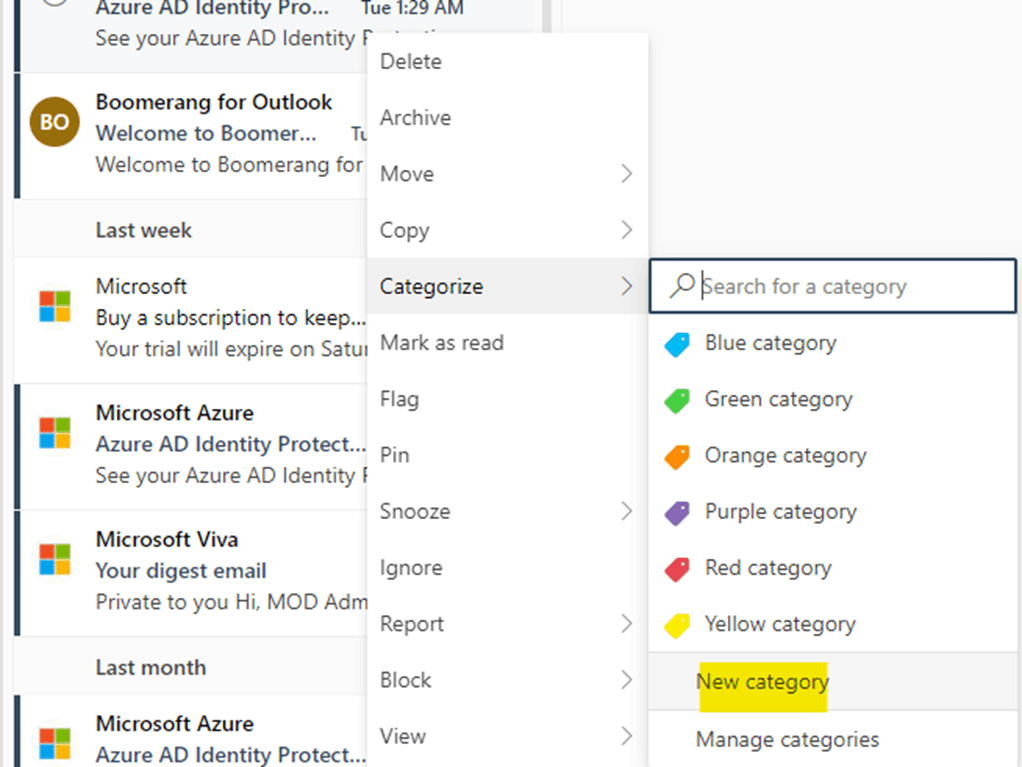The width and height of the screenshot is (1022, 767).
Task: Click 'Your trial will expire on' preview text
Action: (x=231, y=349)
